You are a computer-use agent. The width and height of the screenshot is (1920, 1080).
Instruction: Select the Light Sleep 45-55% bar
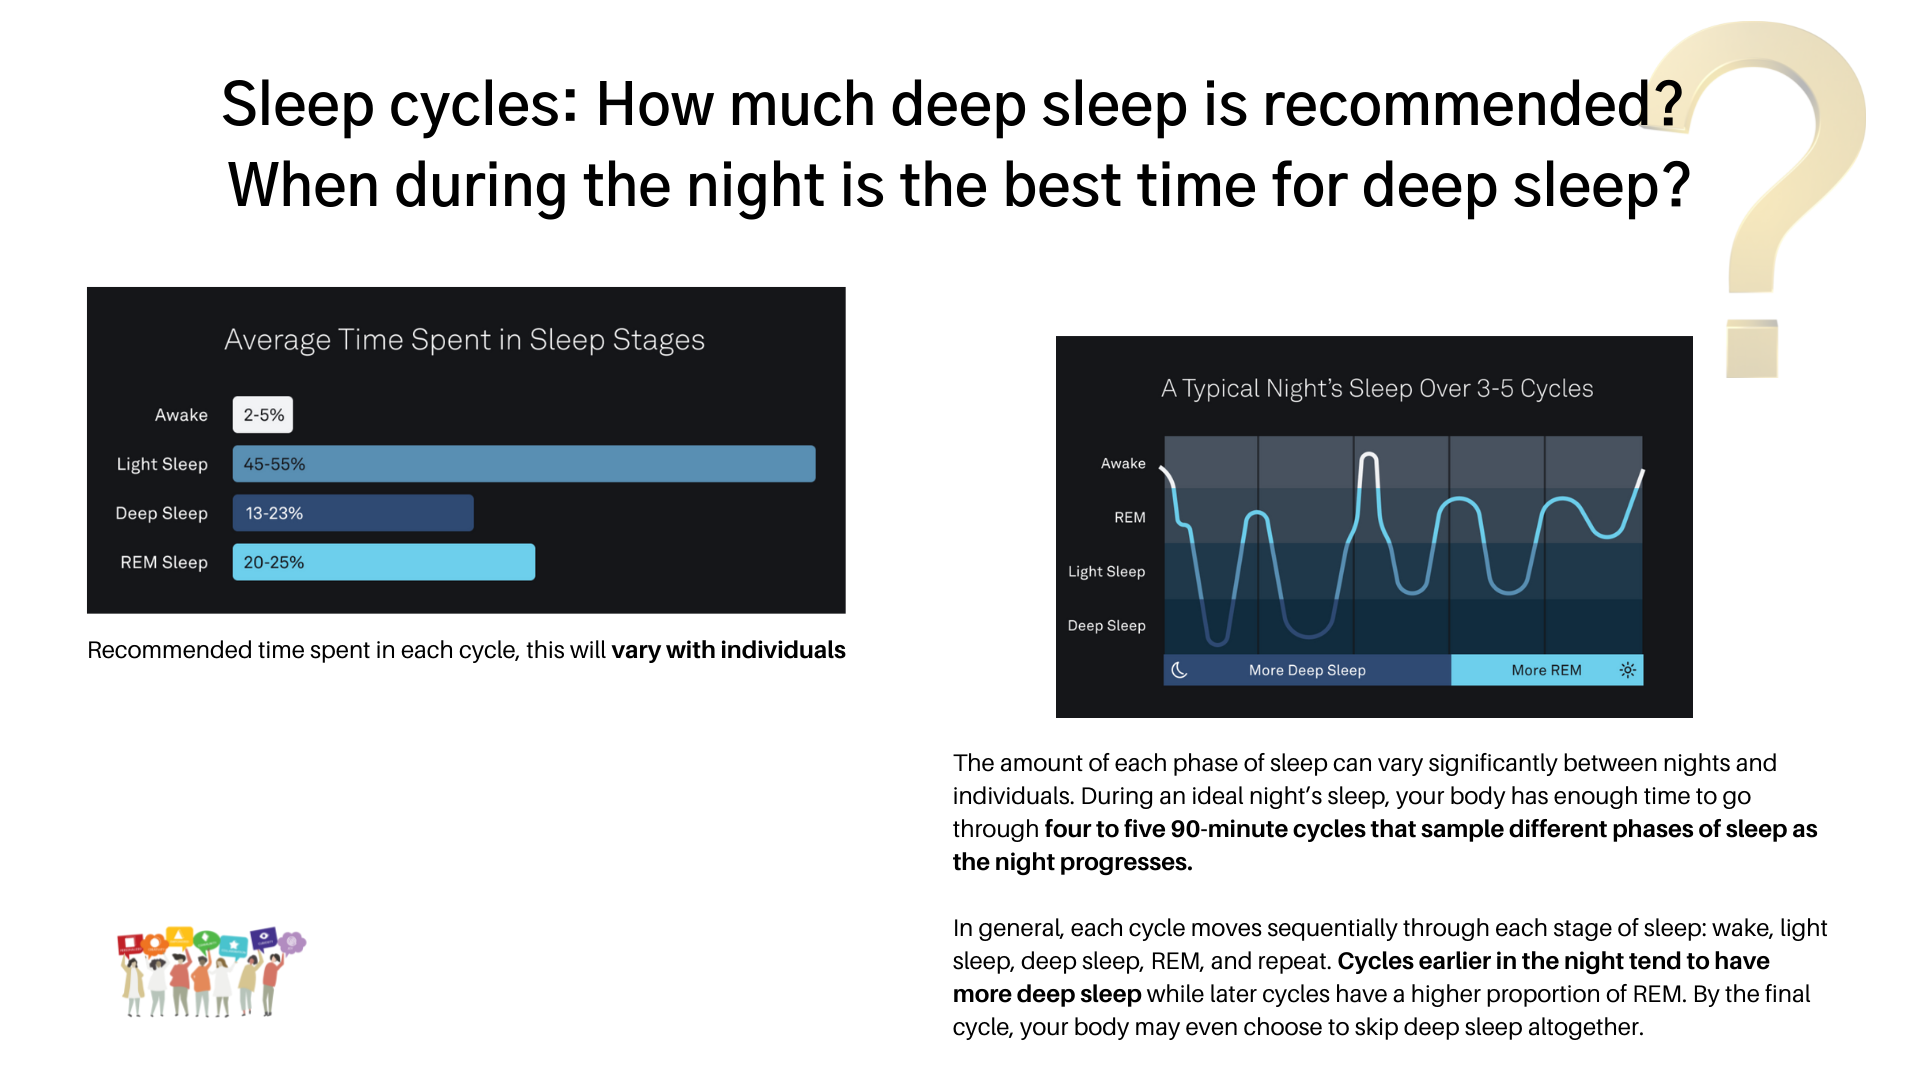click(x=524, y=464)
